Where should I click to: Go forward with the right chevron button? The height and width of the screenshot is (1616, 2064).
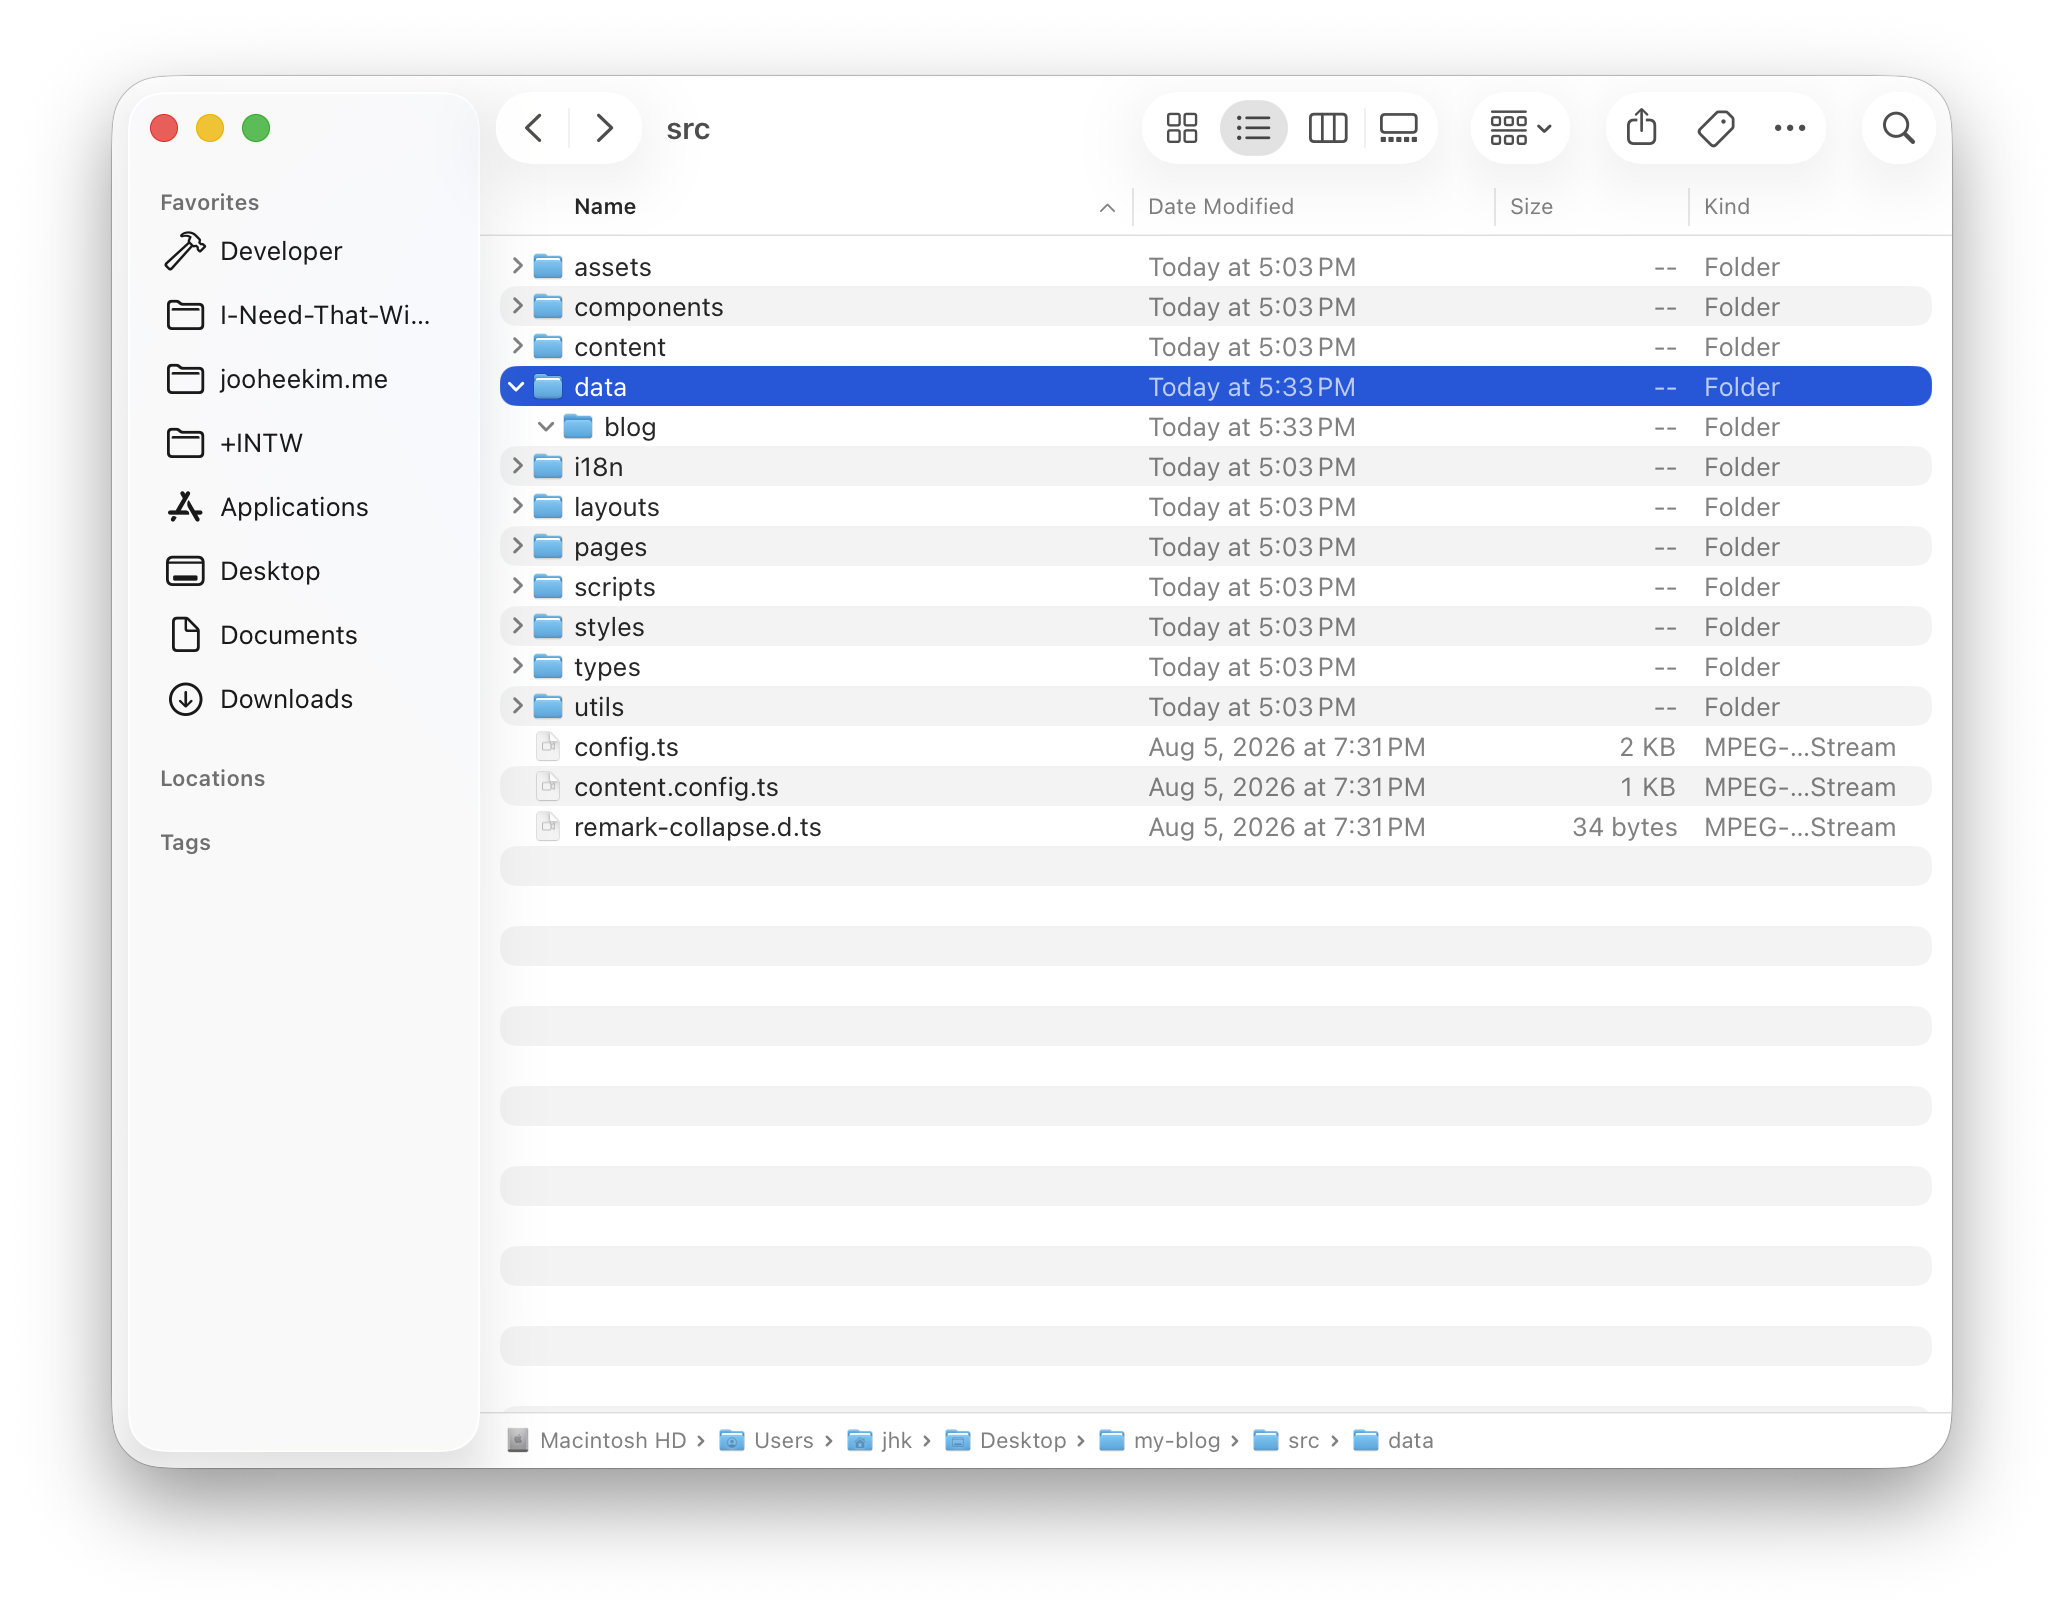tap(604, 128)
